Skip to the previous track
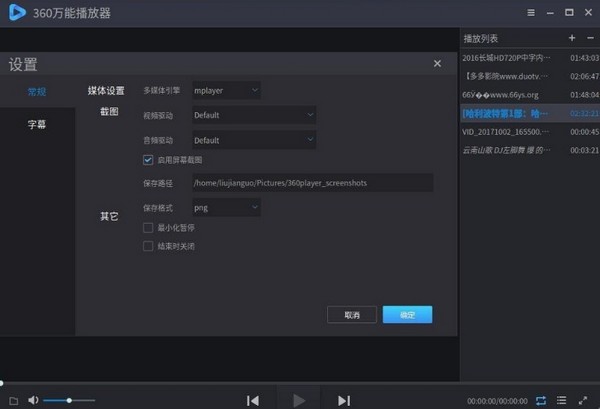 tap(253, 400)
